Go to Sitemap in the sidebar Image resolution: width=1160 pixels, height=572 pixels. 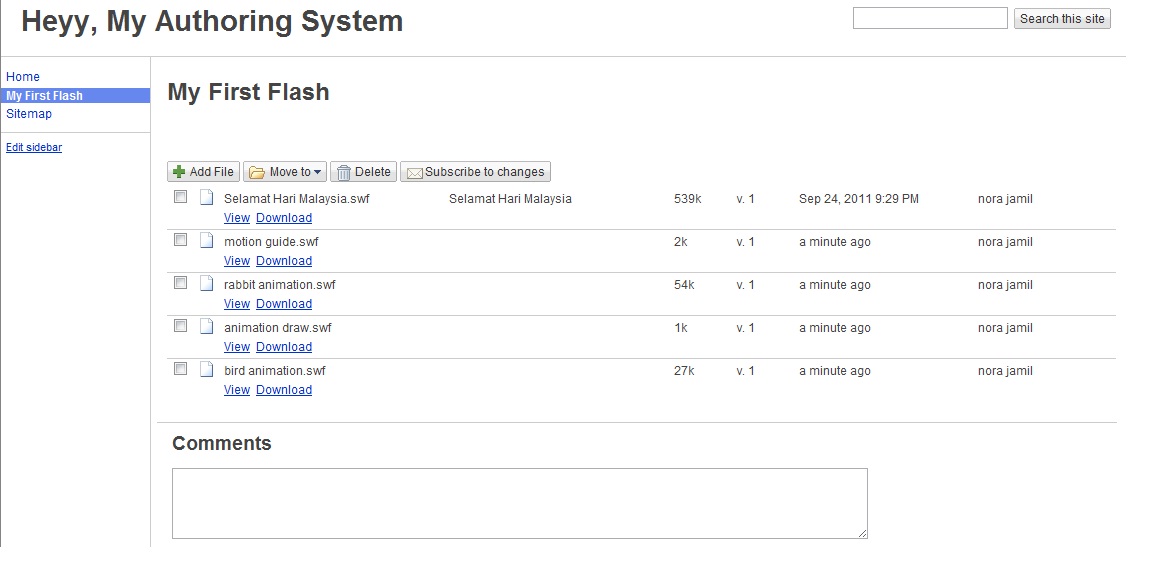29,114
